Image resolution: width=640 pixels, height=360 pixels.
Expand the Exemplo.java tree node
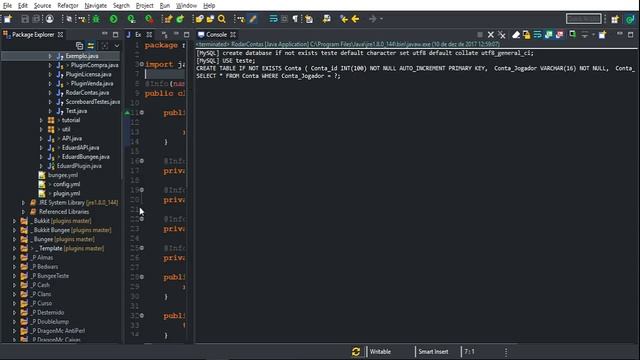click(x=50, y=56)
